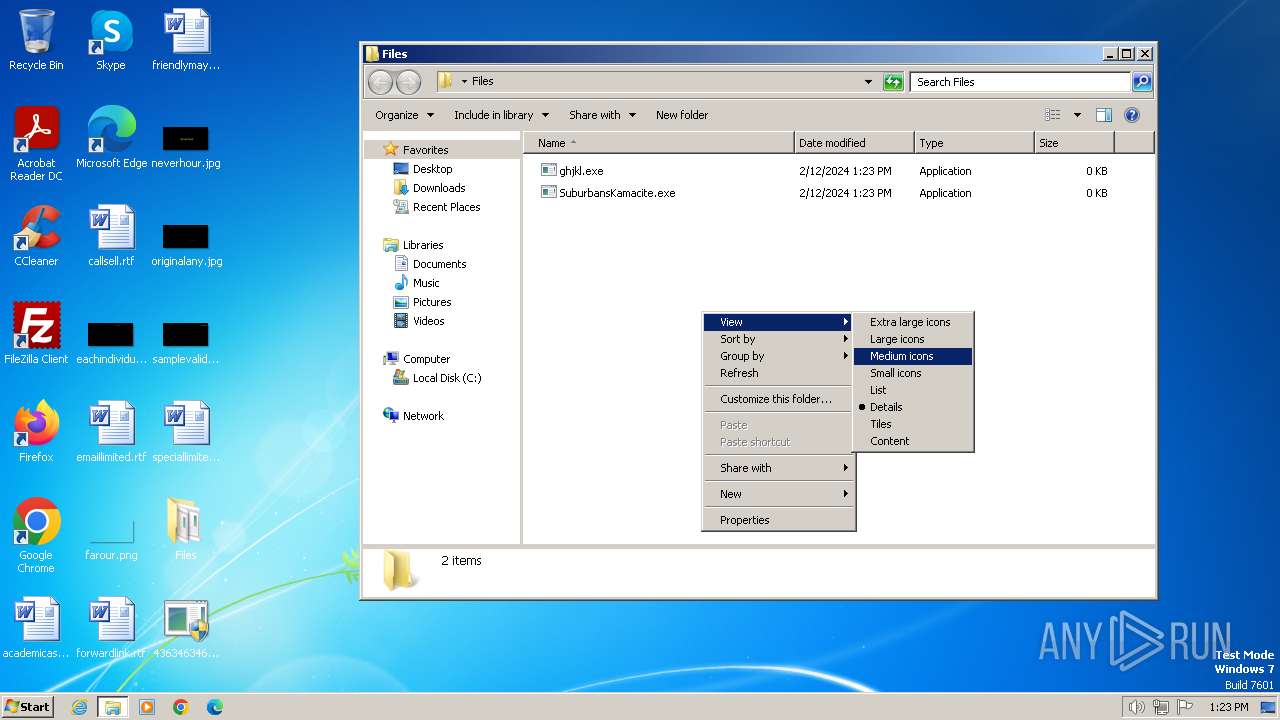
Task: Expand the context menu Share with submenu
Action: coord(778,468)
